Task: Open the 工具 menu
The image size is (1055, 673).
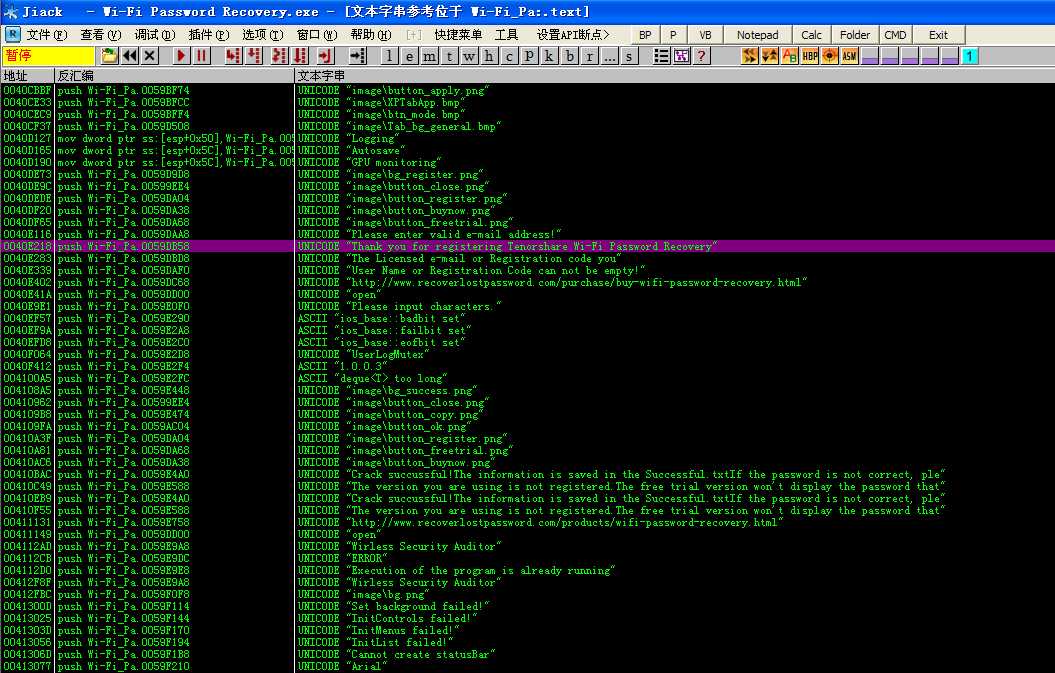Action: [507, 34]
